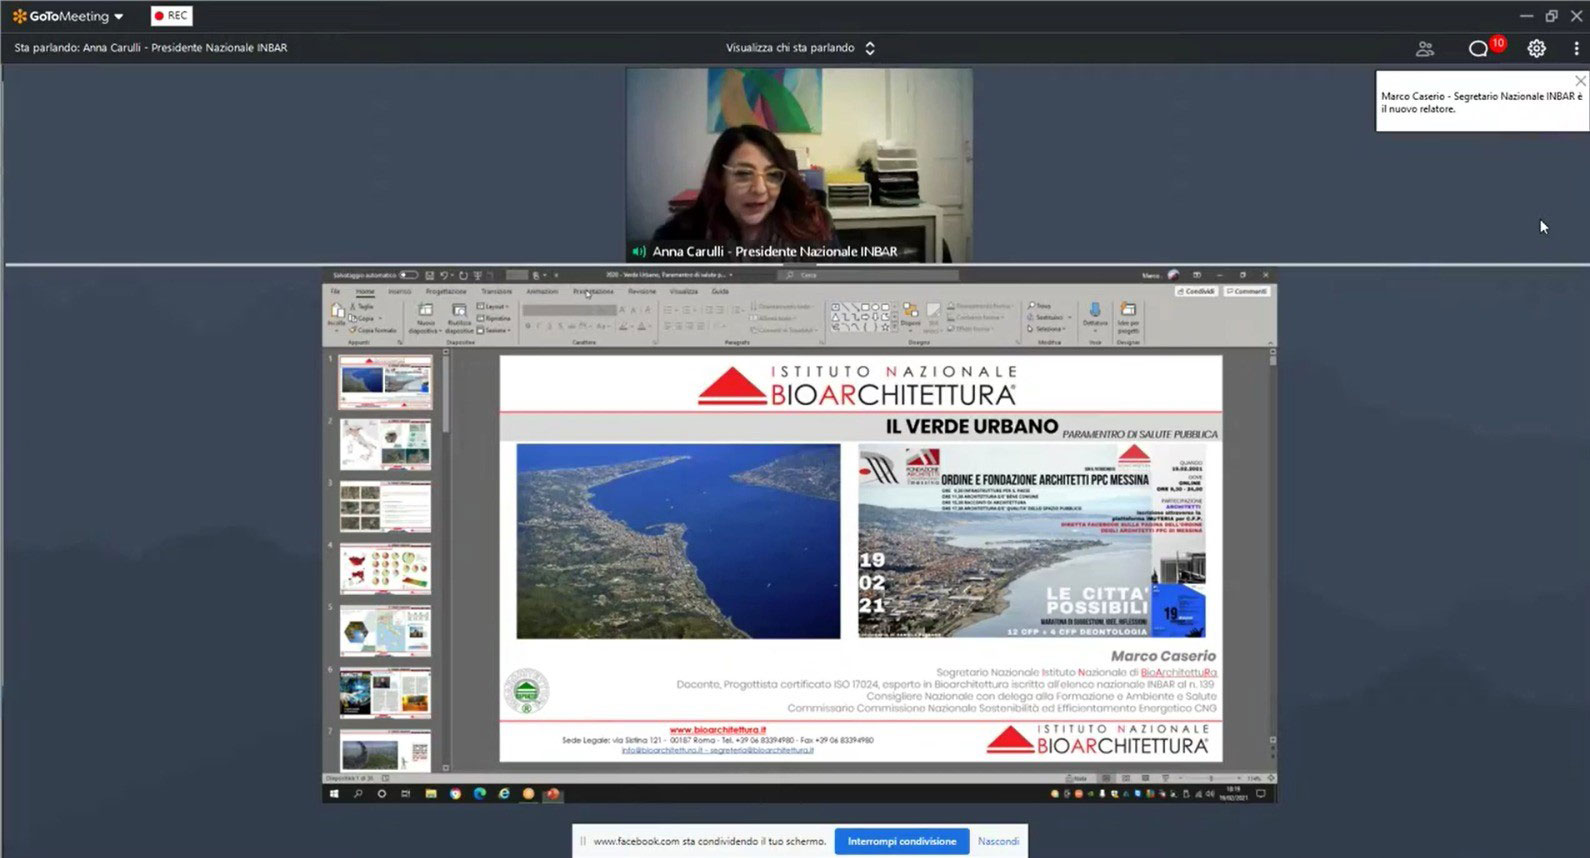Open the Animazioni ribbon tab

coord(542,291)
